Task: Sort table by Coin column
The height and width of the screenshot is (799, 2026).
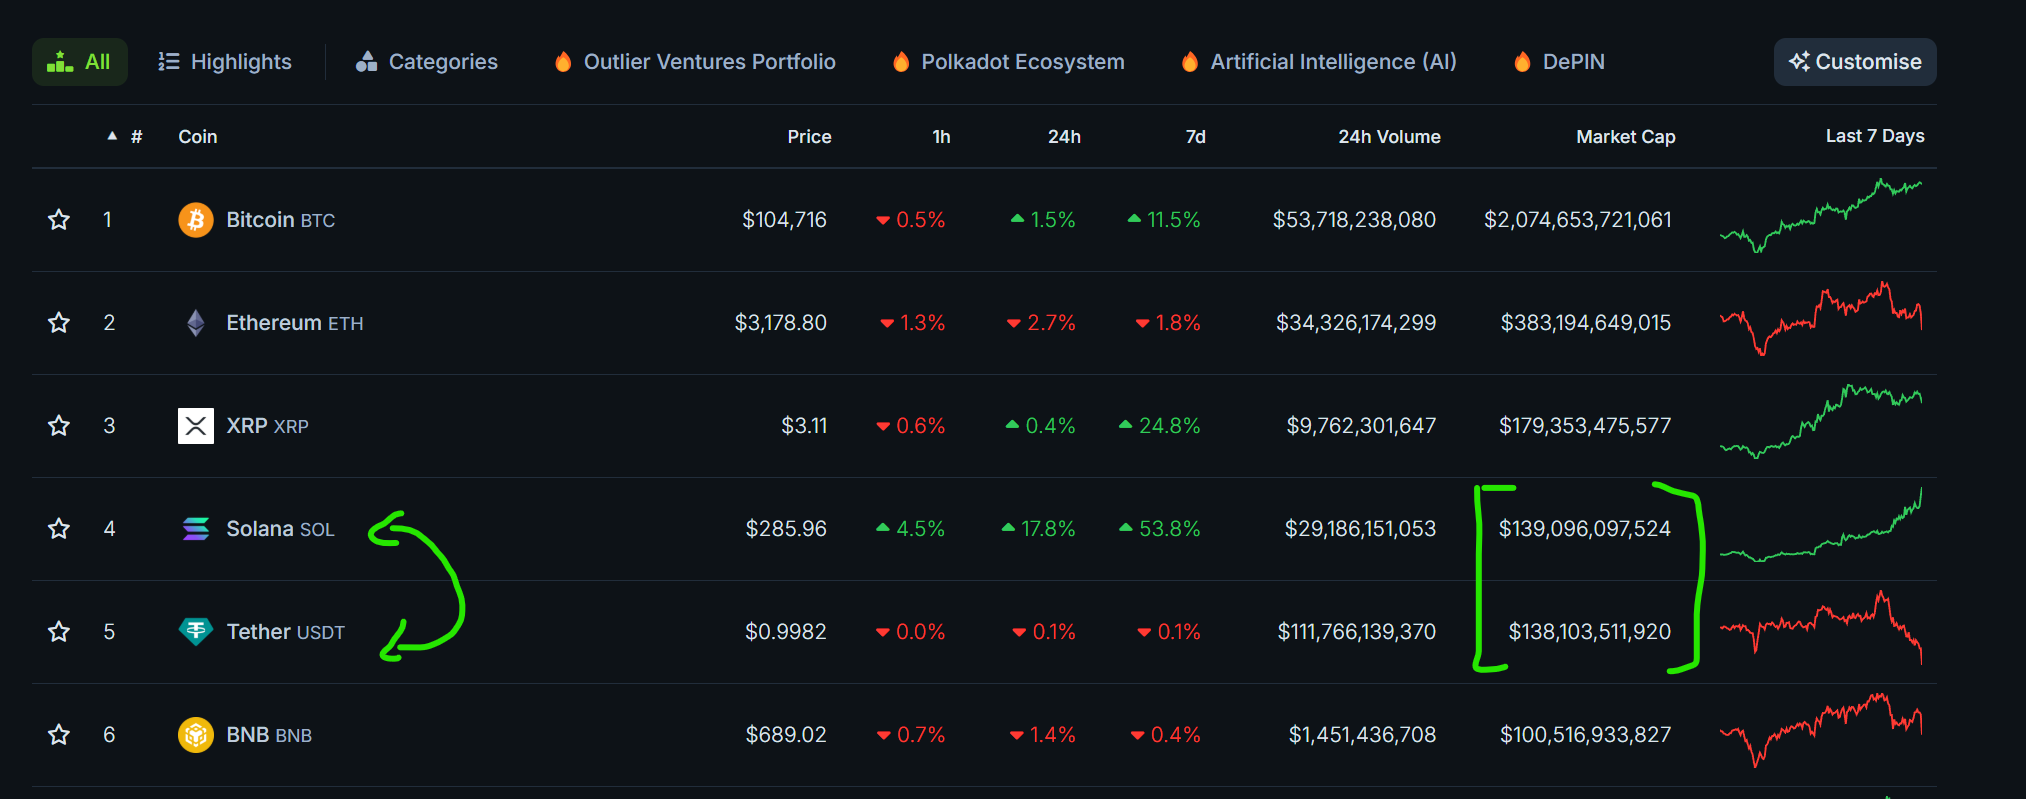Action: 198,137
